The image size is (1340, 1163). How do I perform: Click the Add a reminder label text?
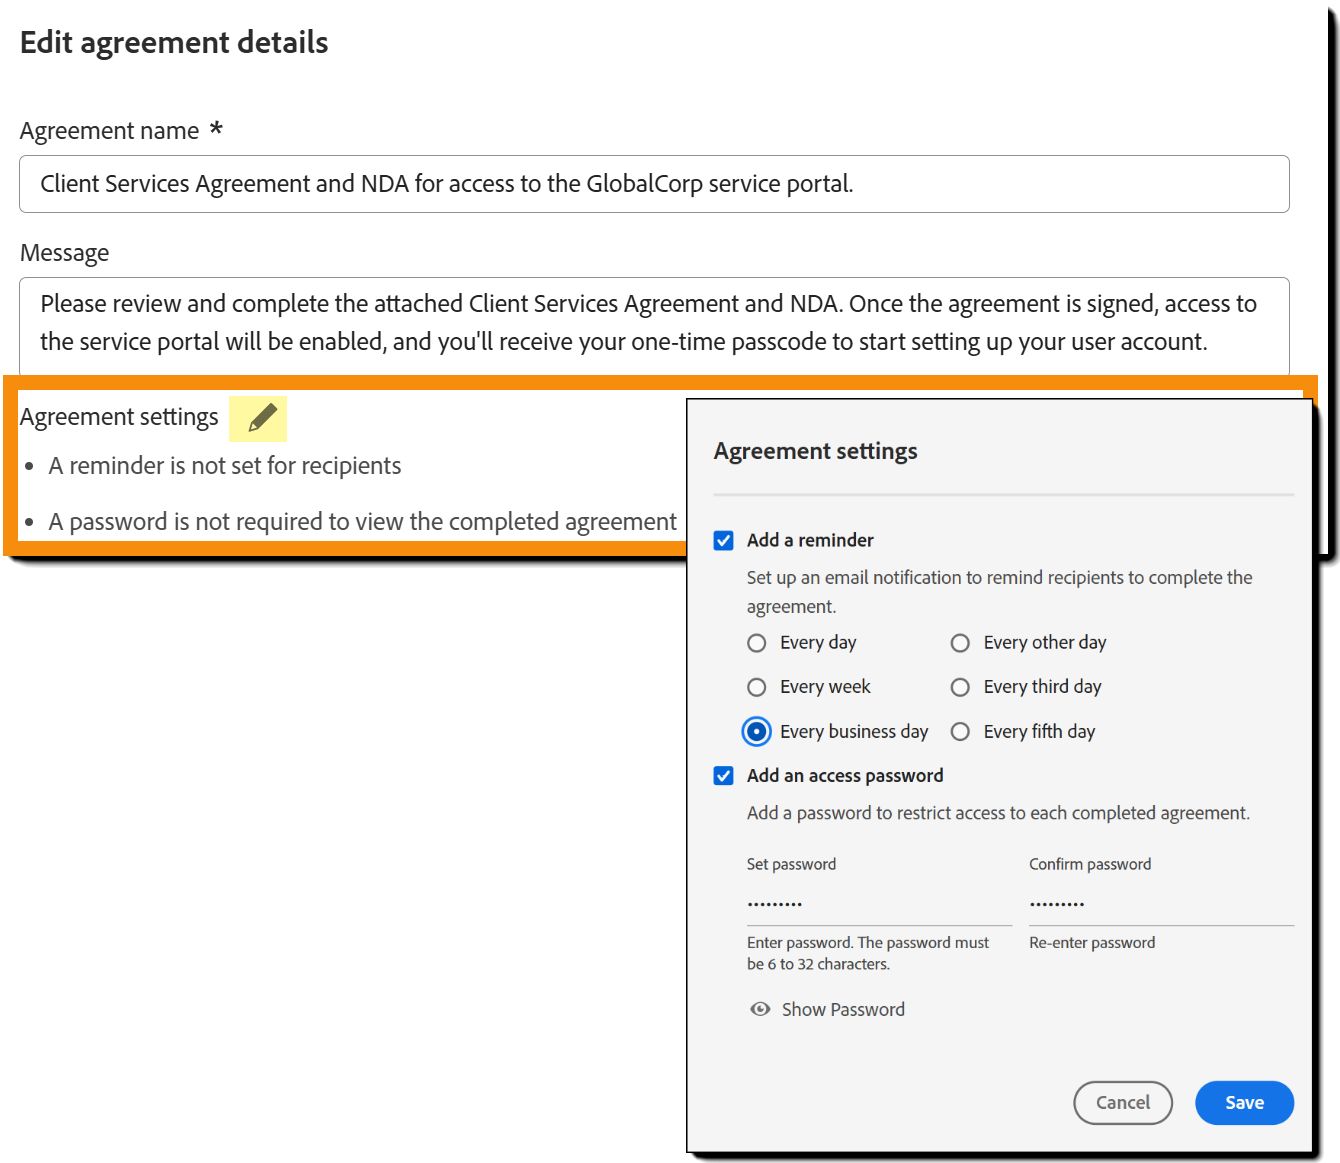point(810,540)
